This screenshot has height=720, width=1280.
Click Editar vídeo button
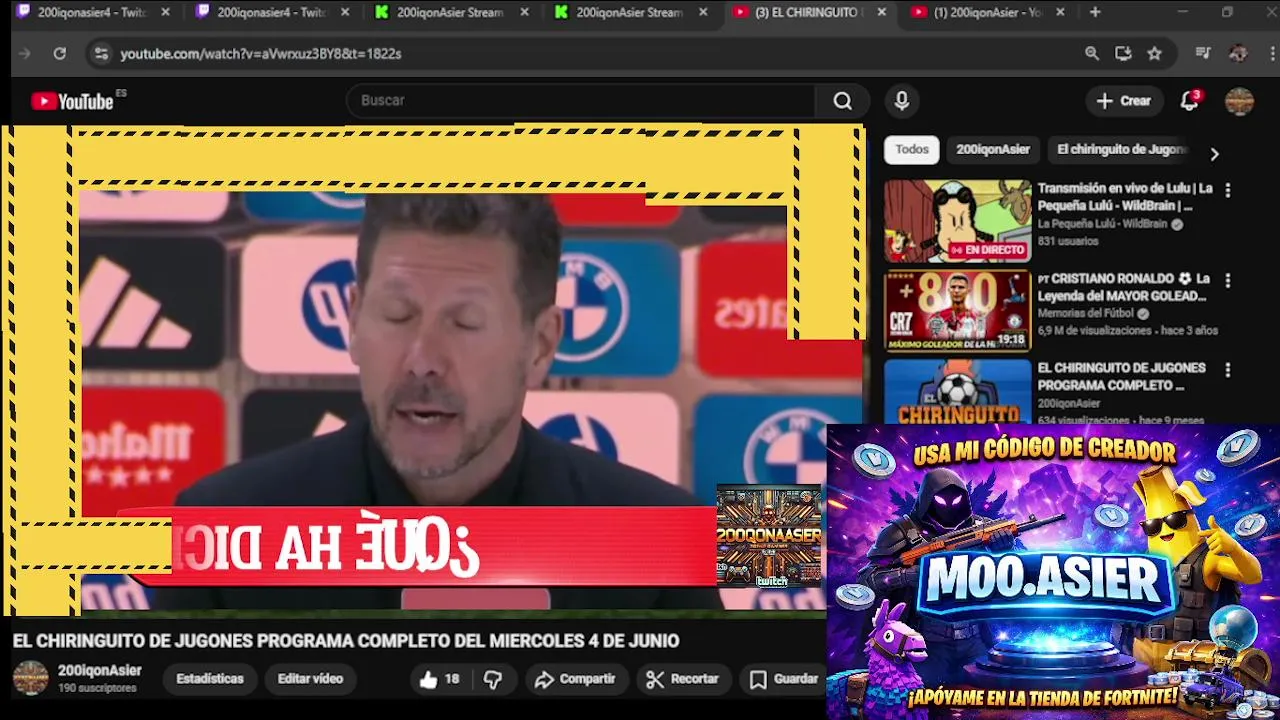(310, 679)
